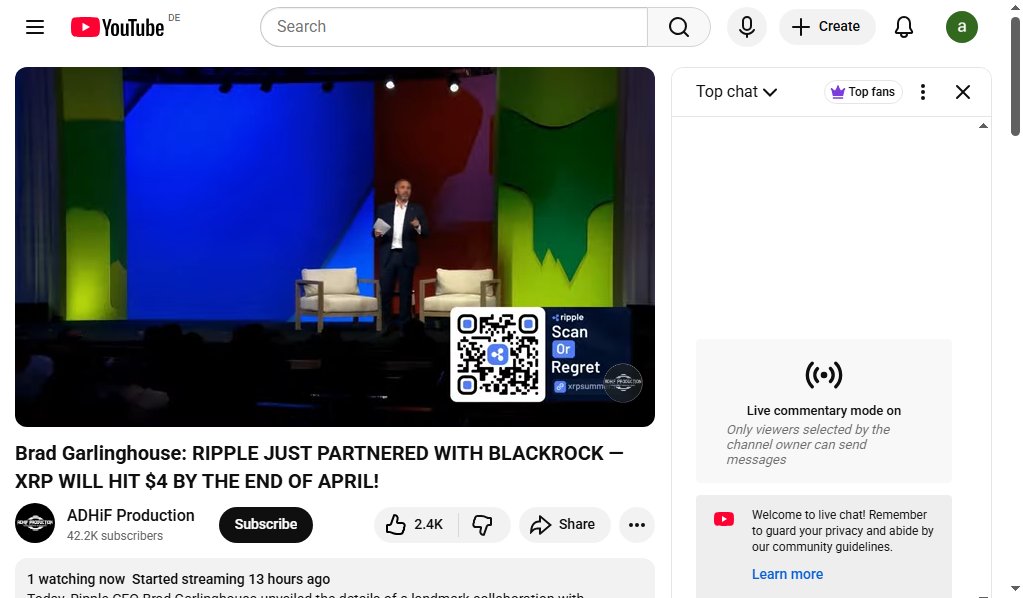This screenshot has width=1023, height=598.
Task: Click the magnifying glass search button
Action: pos(679,27)
